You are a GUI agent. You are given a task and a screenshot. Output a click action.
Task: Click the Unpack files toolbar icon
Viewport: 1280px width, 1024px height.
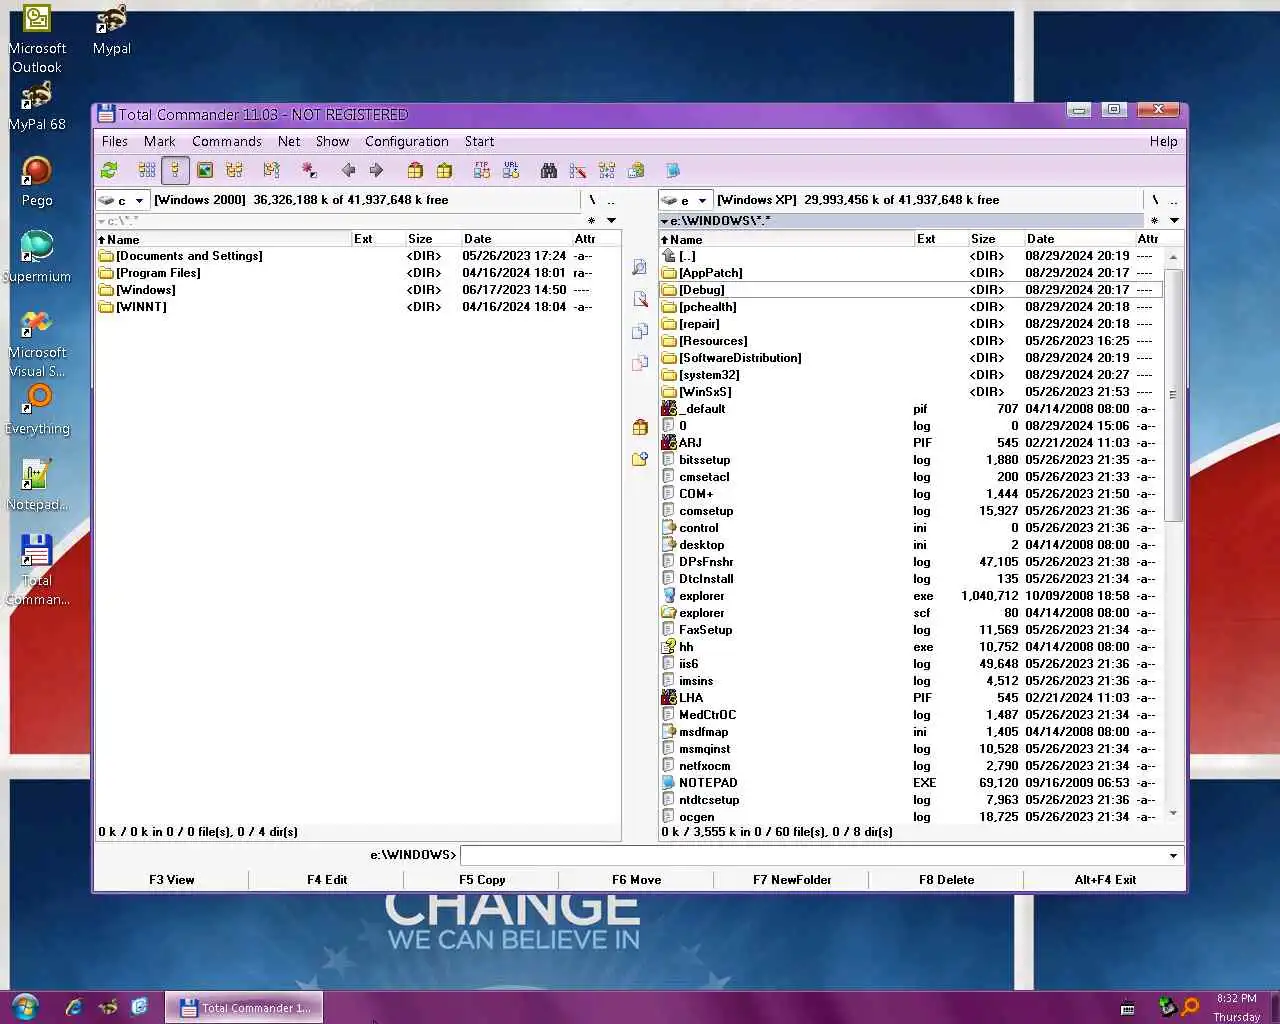pyautogui.click(x=444, y=170)
